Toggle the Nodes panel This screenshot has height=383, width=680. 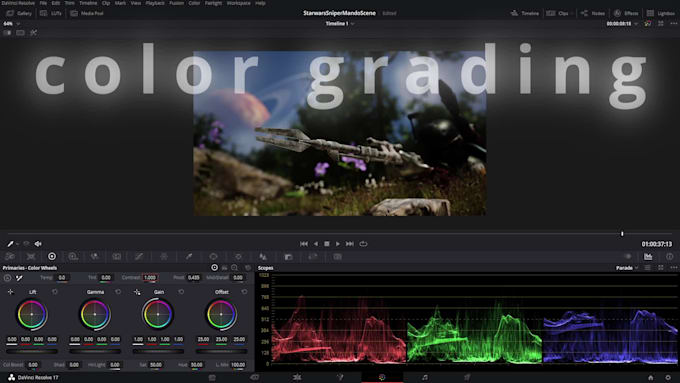coord(593,13)
